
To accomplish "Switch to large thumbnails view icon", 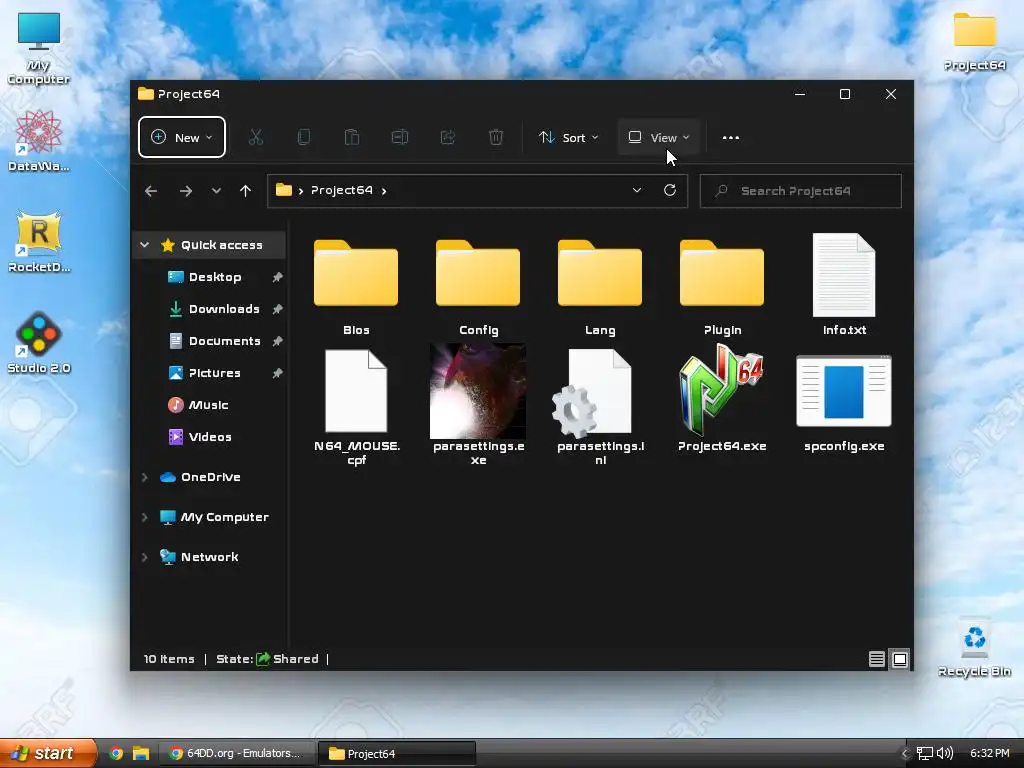I will coord(899,659).
